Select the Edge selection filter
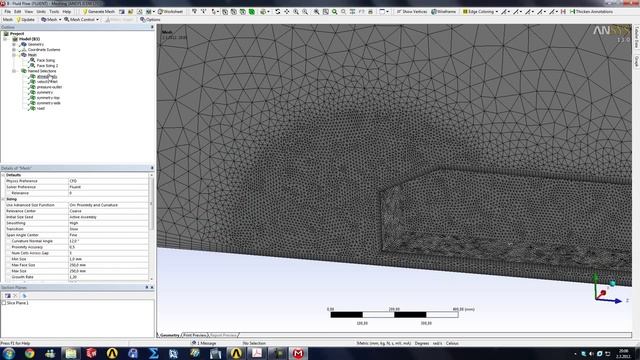The height and width of the screenshot is (360, 640). click(234, 12)
